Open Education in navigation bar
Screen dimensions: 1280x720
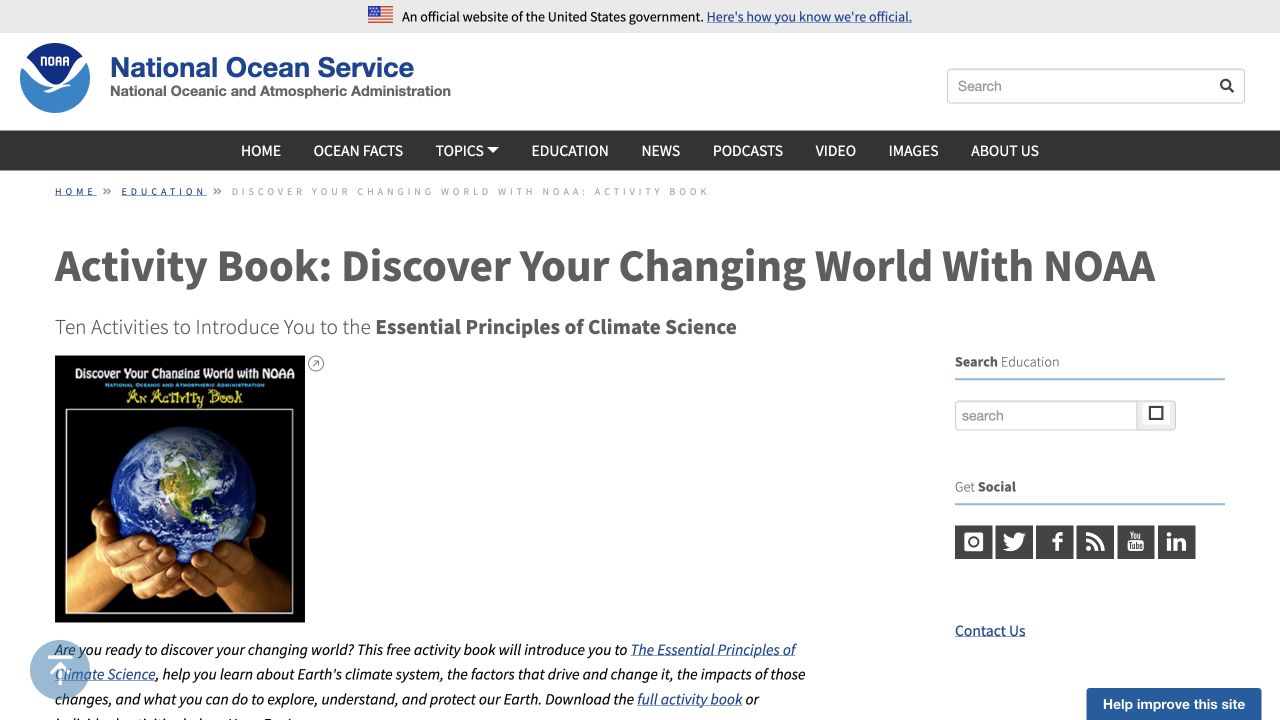click(570, 151)
